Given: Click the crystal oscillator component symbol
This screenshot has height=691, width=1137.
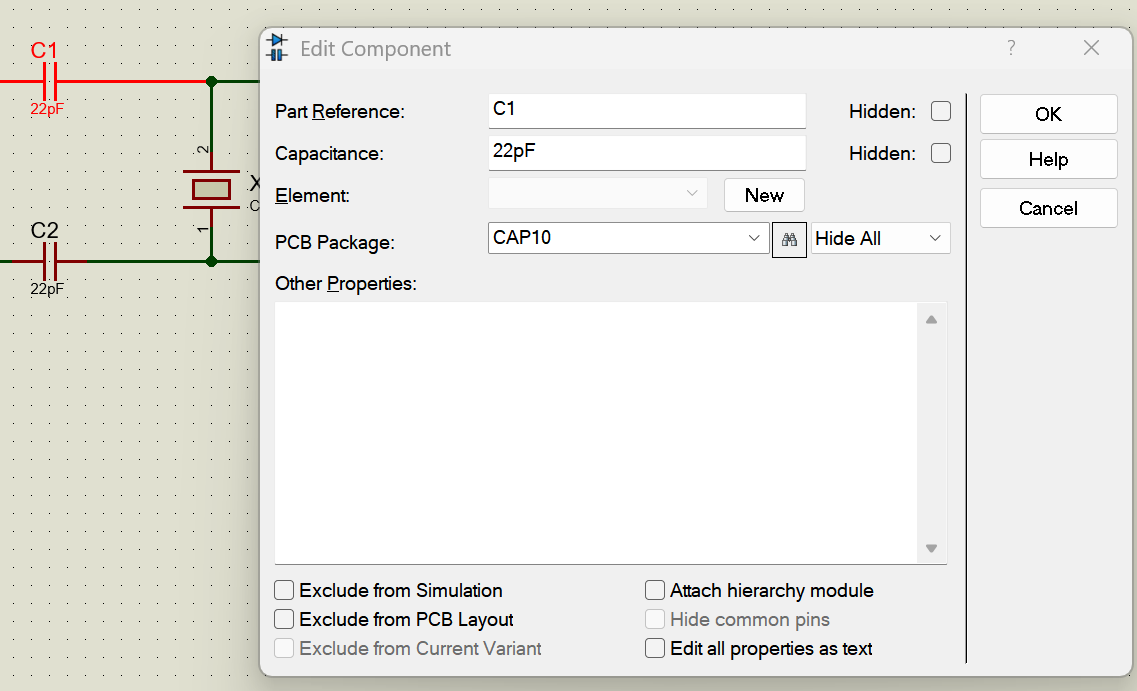Looking at the screenshot, I should pos(211,189).
